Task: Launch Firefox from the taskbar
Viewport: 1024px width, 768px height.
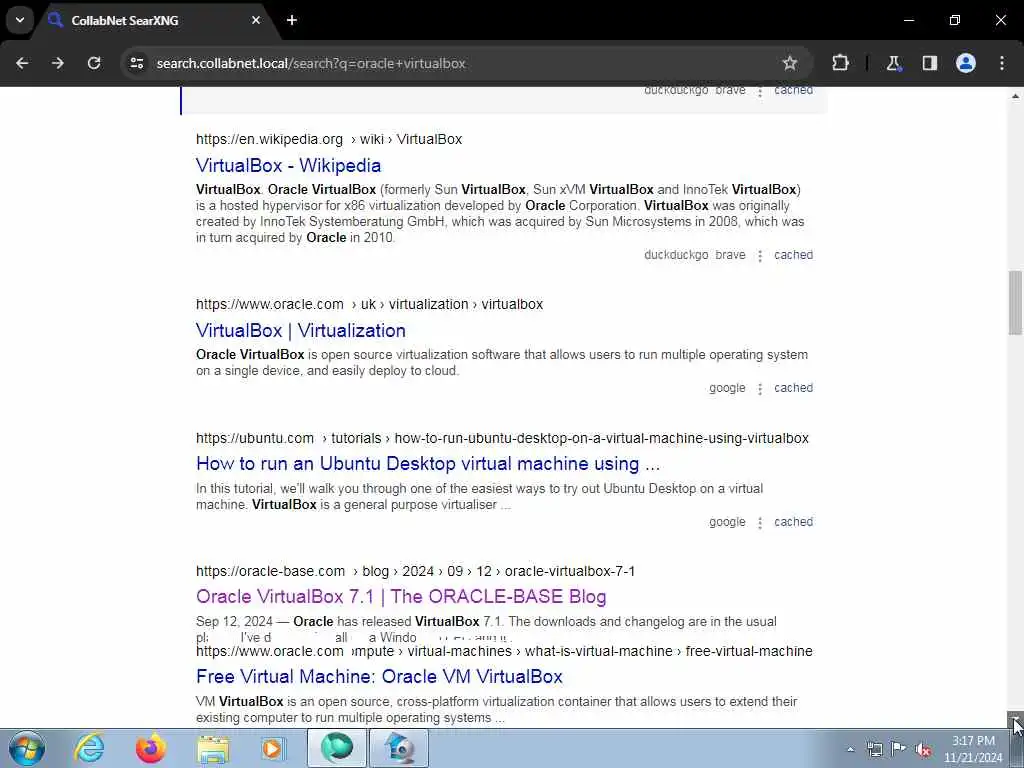Action: [150, 748]
